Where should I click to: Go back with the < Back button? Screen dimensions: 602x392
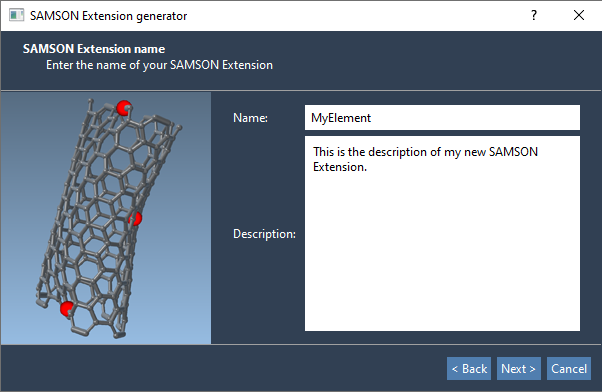tap(469, 369)
